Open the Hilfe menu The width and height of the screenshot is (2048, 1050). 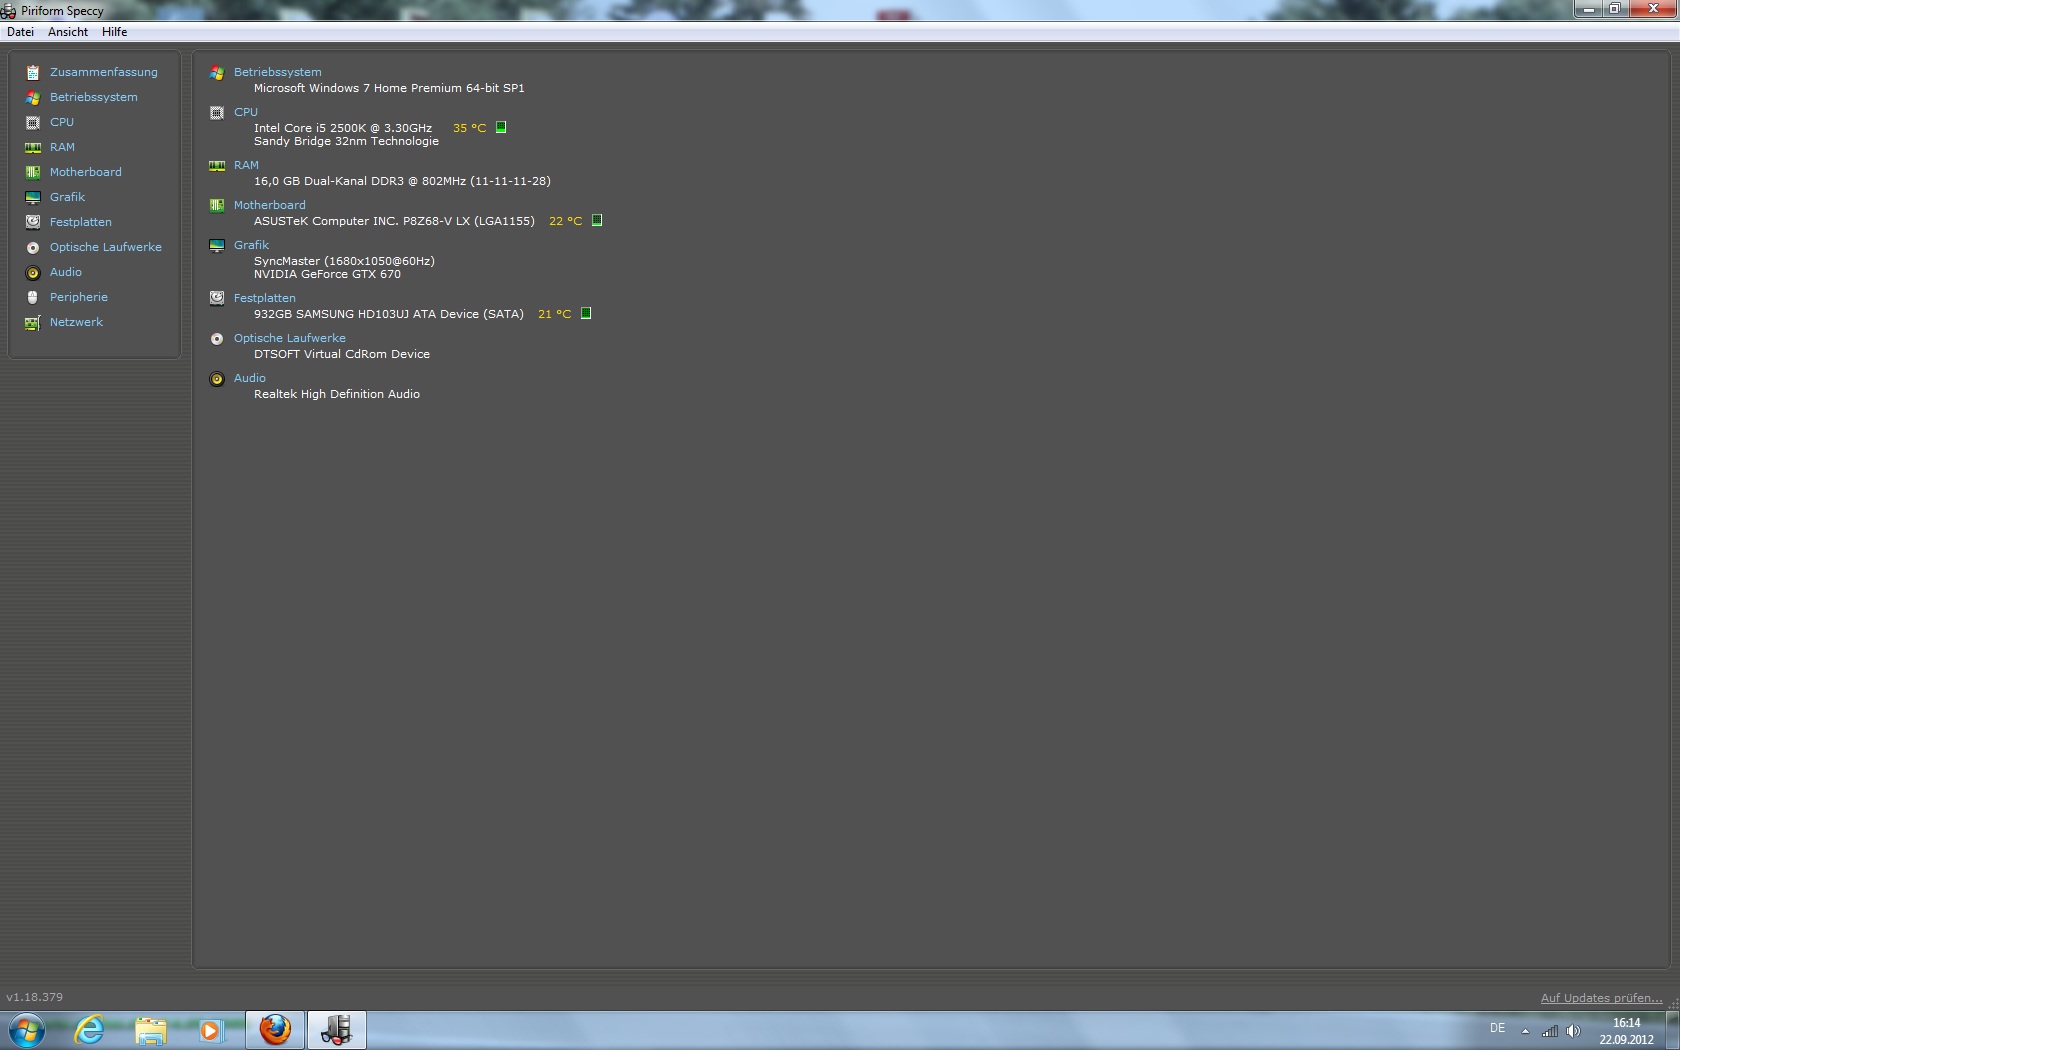coord(114,32)
